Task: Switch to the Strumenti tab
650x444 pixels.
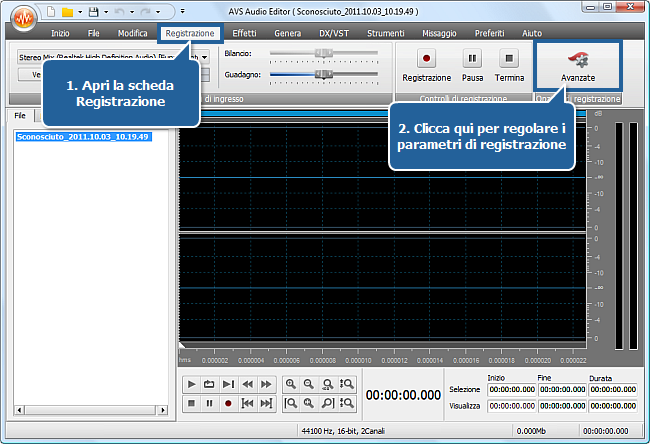Action: [x=385, y=33]
